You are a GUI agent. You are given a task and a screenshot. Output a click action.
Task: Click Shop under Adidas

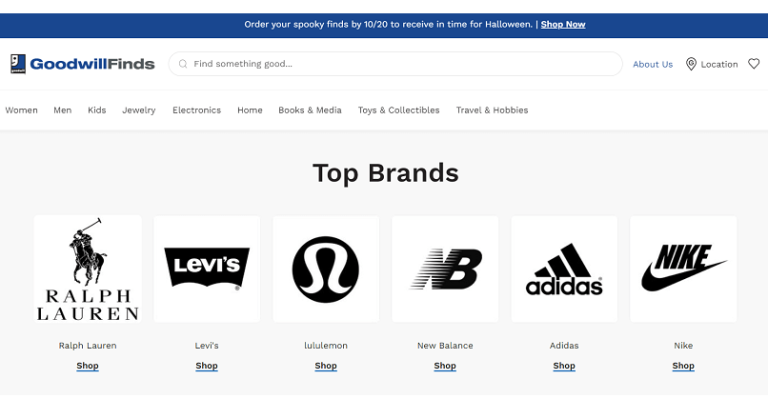[564, 366]
